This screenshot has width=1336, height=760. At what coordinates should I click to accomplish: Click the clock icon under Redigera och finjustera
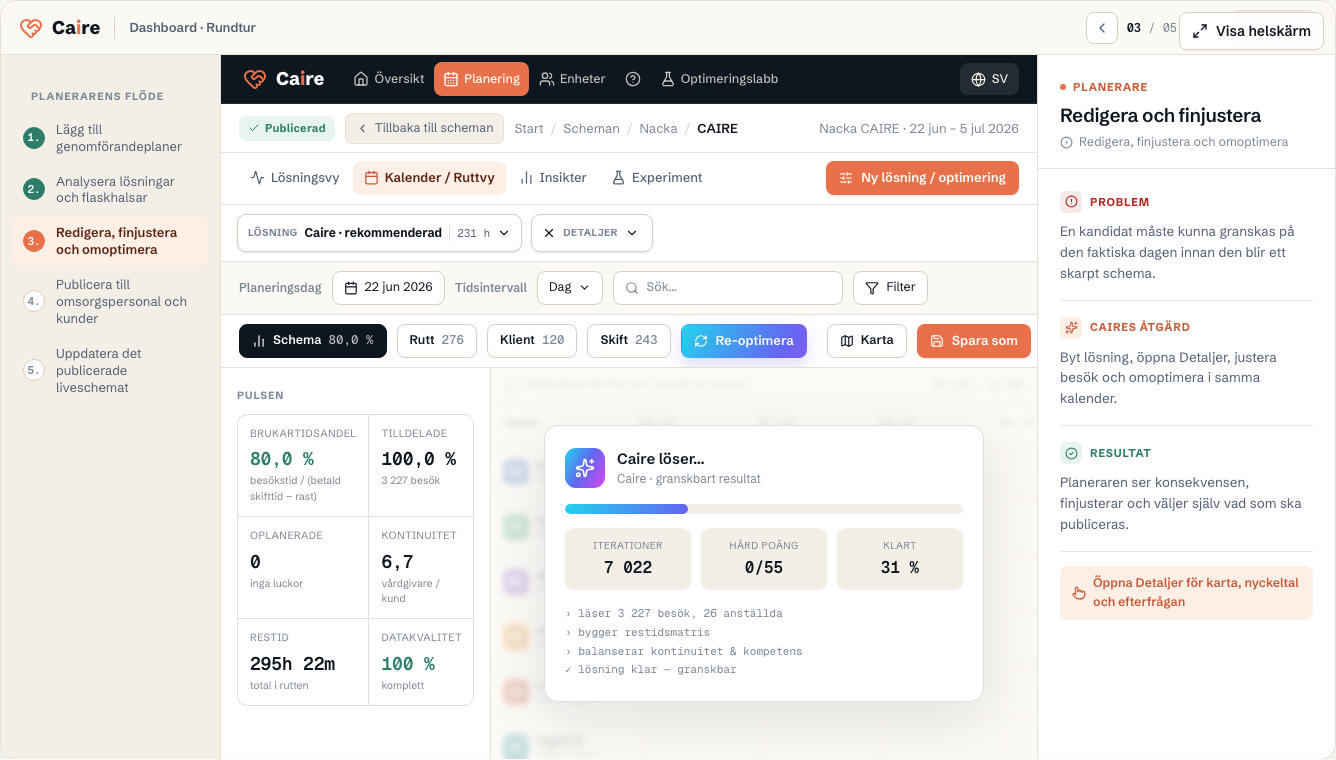1066,142
